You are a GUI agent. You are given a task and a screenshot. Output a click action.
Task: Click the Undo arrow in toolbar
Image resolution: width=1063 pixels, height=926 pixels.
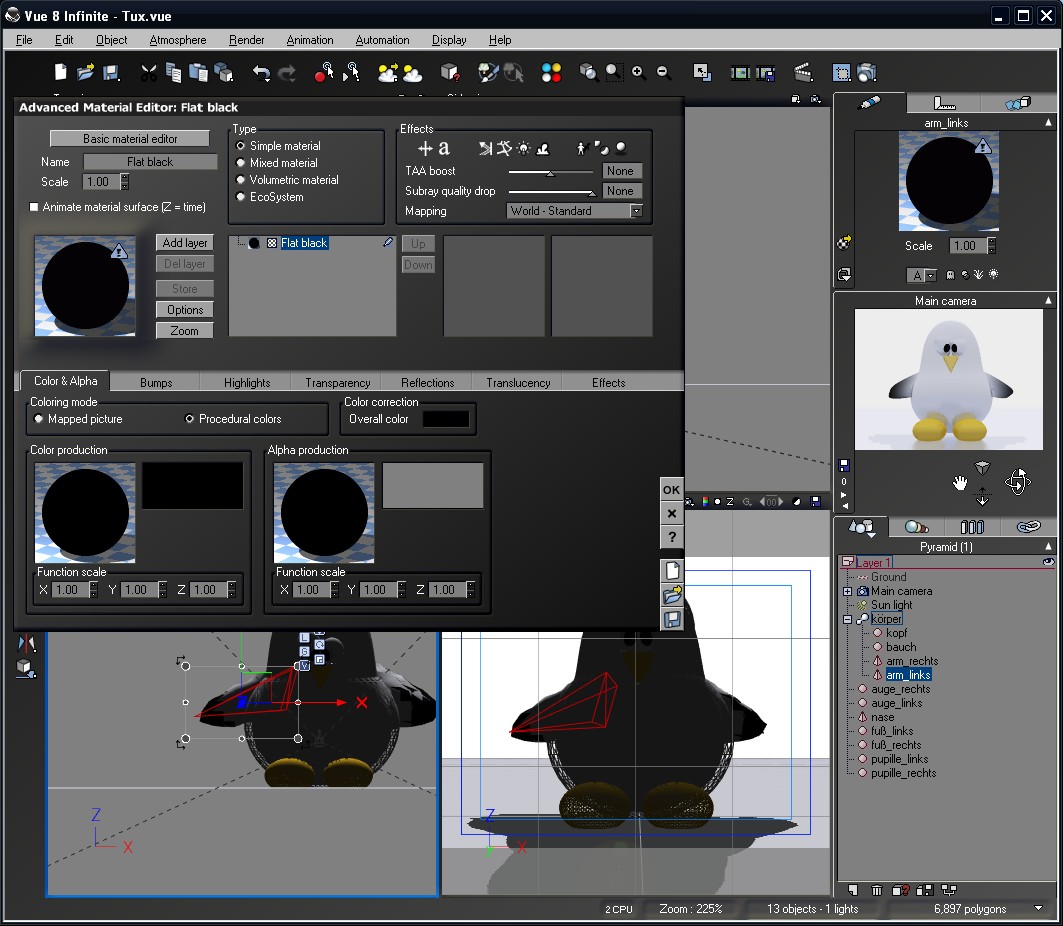pos(261,73)
